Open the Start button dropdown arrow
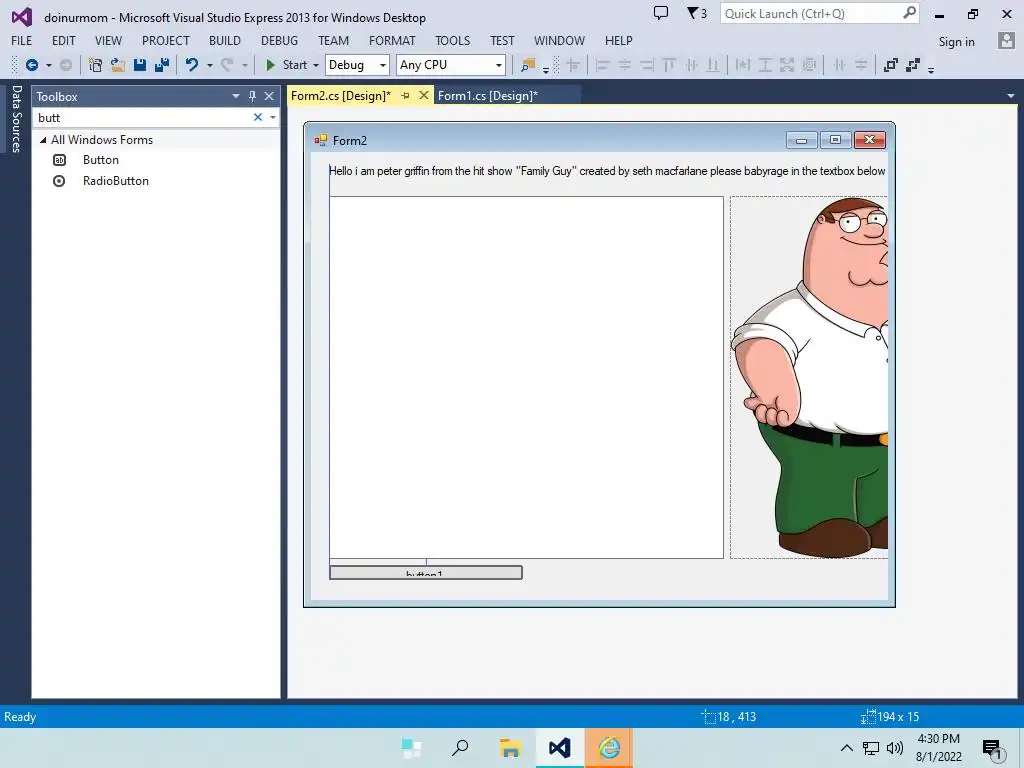1024x768 pixels. 316,65
